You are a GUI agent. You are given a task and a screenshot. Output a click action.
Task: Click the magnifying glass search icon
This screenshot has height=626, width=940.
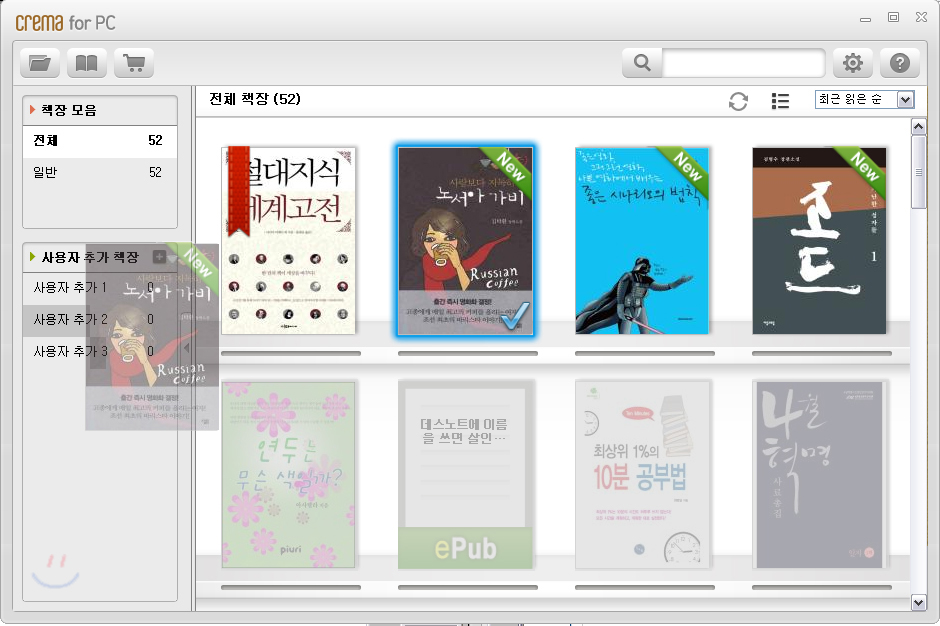pos(642,63)
